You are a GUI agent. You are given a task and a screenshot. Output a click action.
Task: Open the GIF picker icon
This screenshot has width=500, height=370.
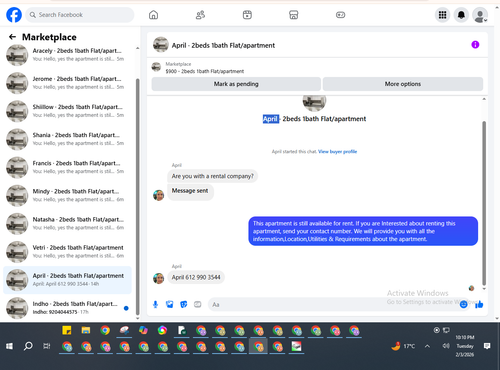198,304
